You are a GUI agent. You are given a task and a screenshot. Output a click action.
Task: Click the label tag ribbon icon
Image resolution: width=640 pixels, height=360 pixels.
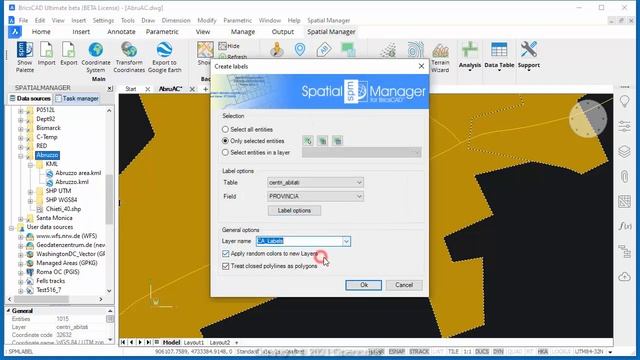[x=324, y=49]
